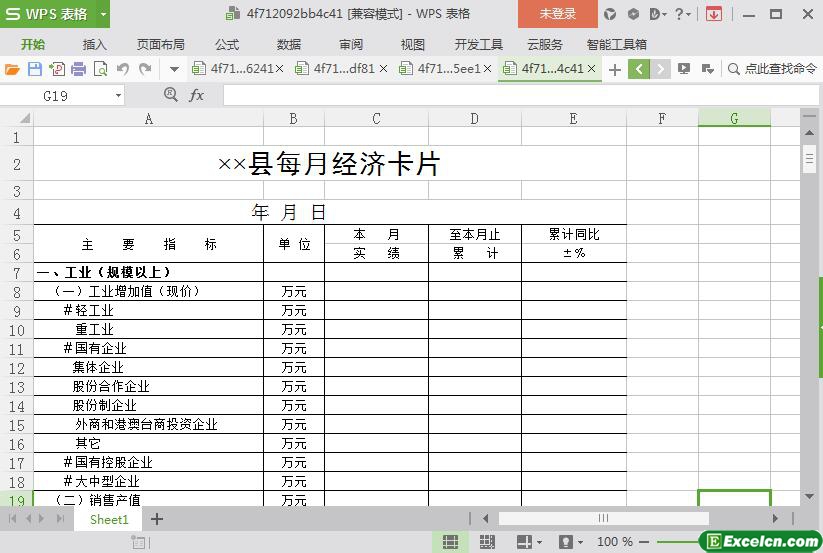Viewport: 823px width, 553px height.
Task: Open the 视图 ribbon tab
Action: point(413,45)
